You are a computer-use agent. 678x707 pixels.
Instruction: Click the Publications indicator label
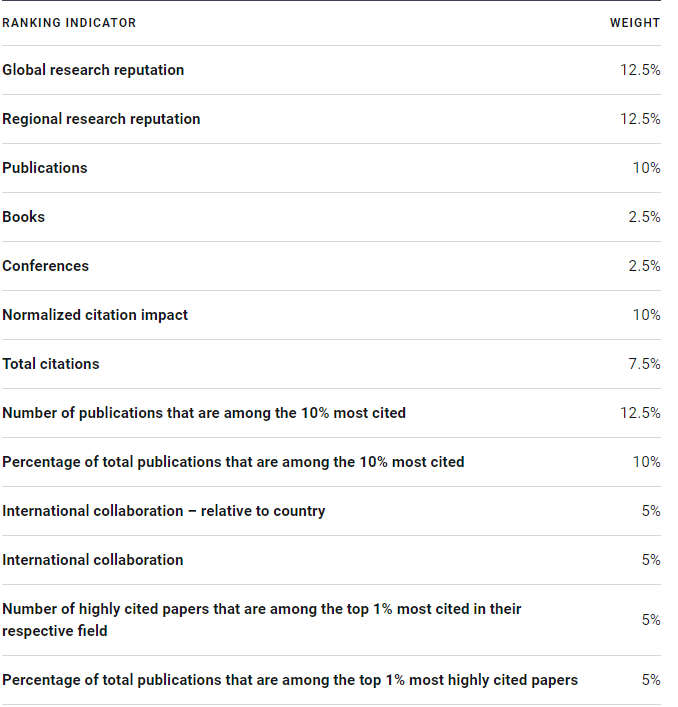point(45,168)
